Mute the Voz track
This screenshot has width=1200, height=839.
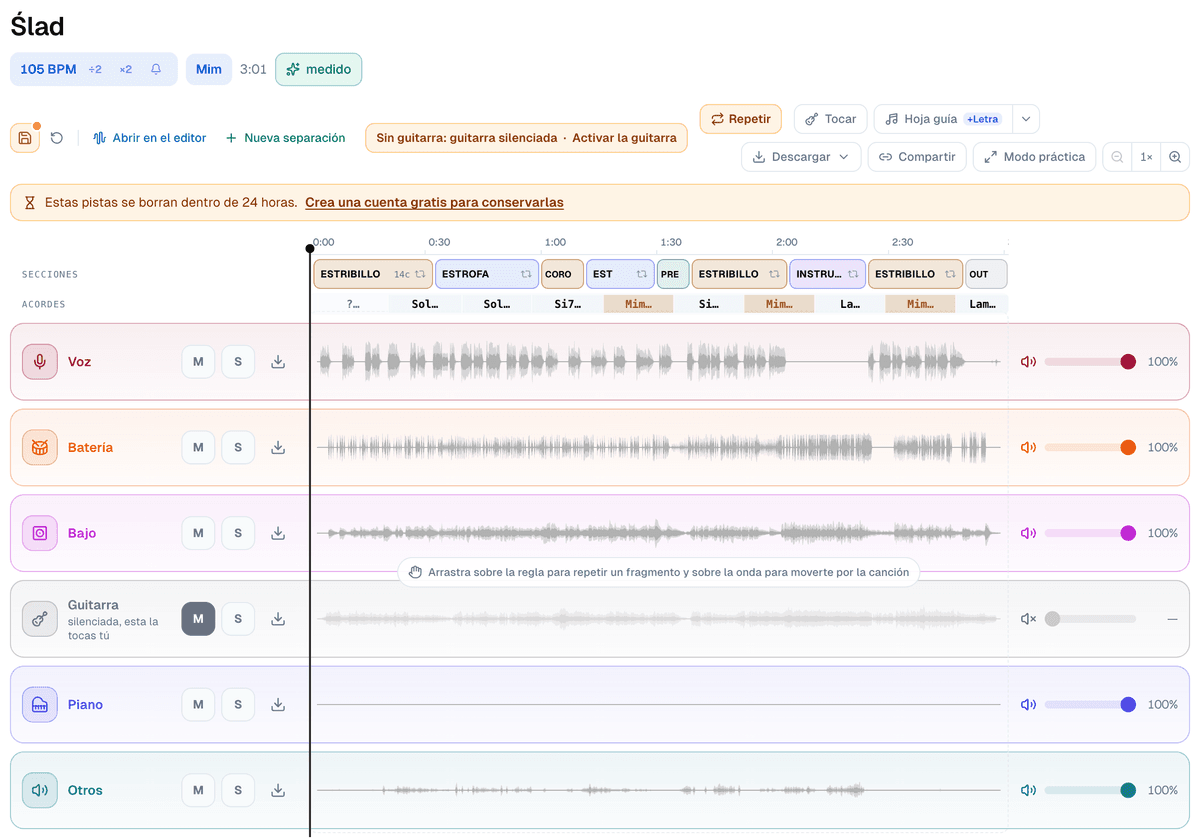coord(198,361)
